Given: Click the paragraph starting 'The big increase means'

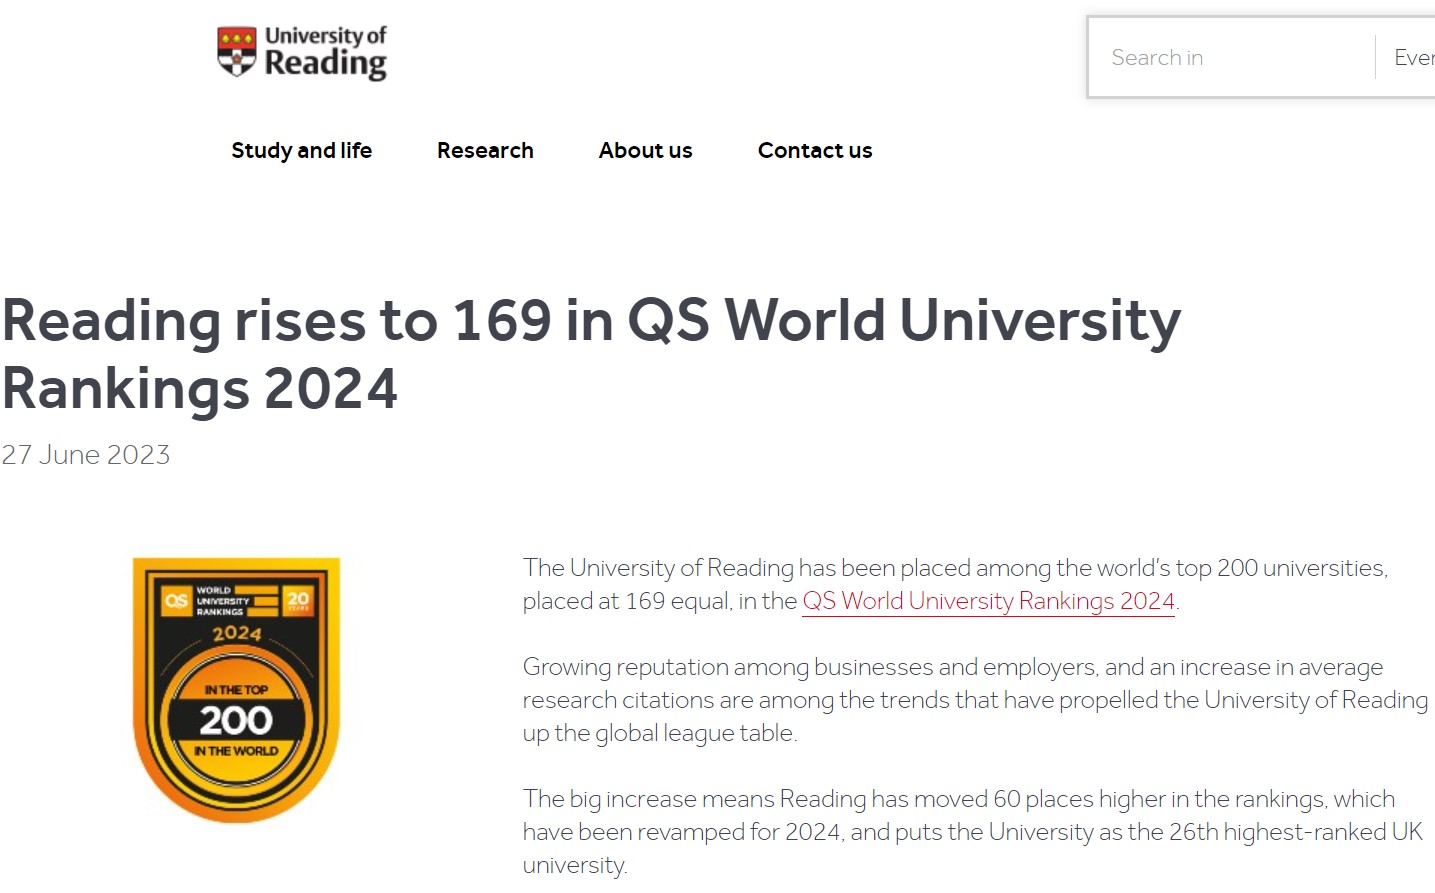Looking at the screenshot, I should point(972,831).
